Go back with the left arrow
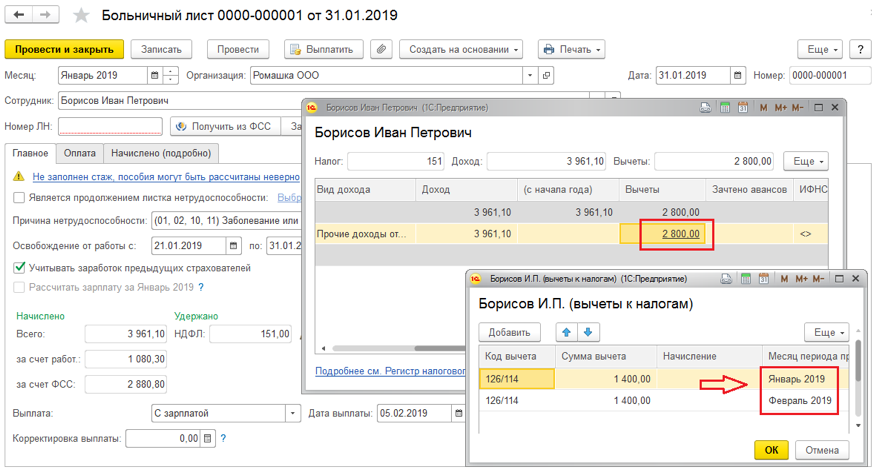Image resolution: width=872 pixels, height=472 pixels. 18,15
